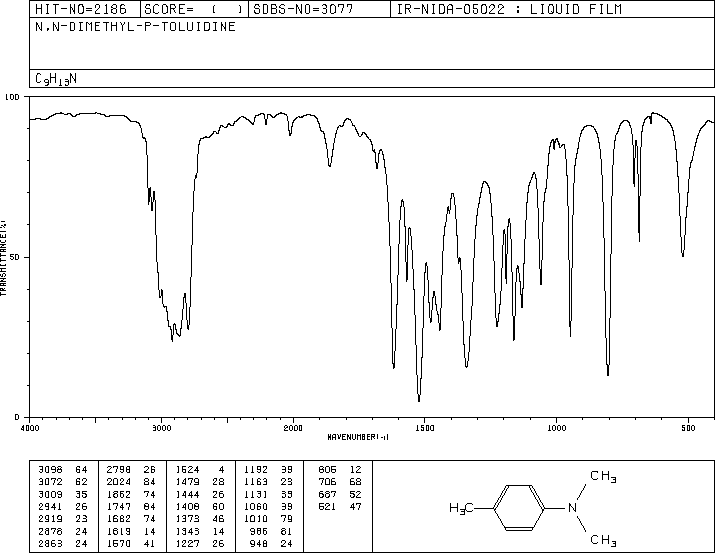The image size is (715, 553).
Task: Click the lower CH3 group on nitrogen
Action: point(603,541)
